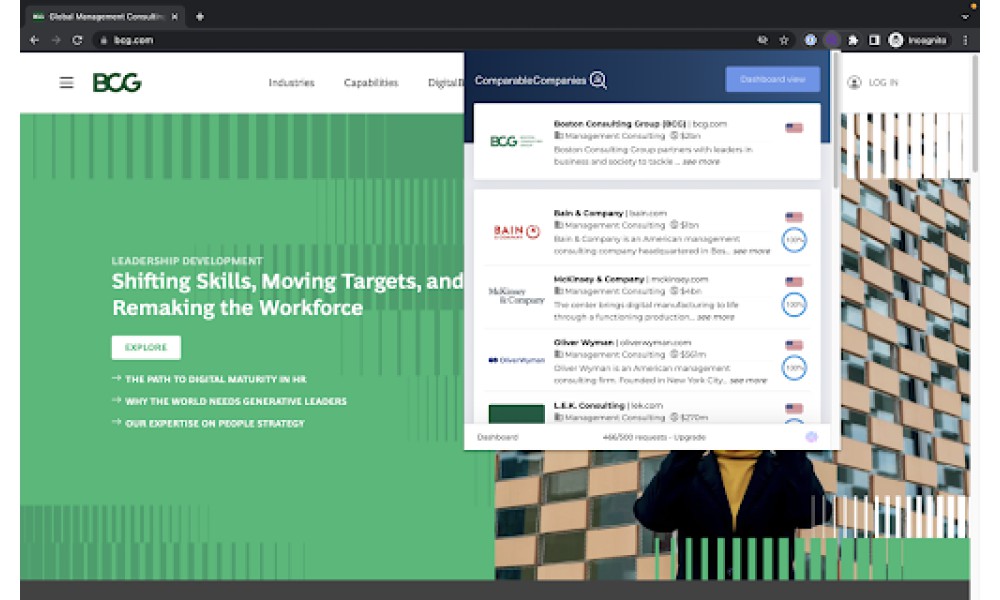The image size is (1000, 600).
Task: Open a new tab with the plus button
Action: pyautogui.click(x=200, y=17)
